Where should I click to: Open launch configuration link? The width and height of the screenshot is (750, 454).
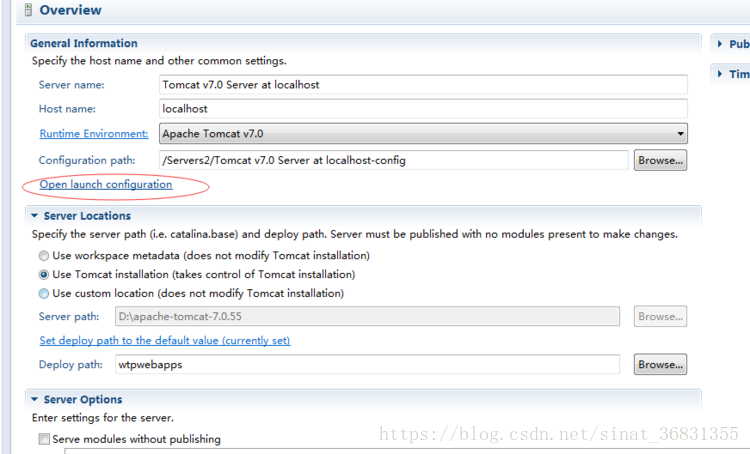point(106,185)
